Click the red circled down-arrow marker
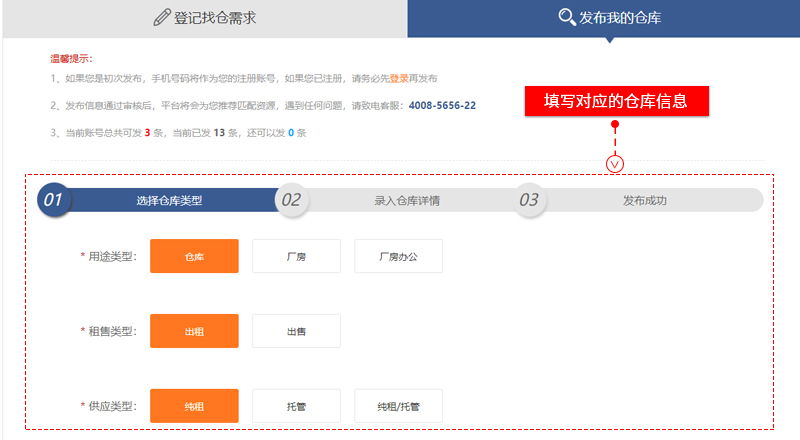Screen dimensions: 800x440 [616, 162]
